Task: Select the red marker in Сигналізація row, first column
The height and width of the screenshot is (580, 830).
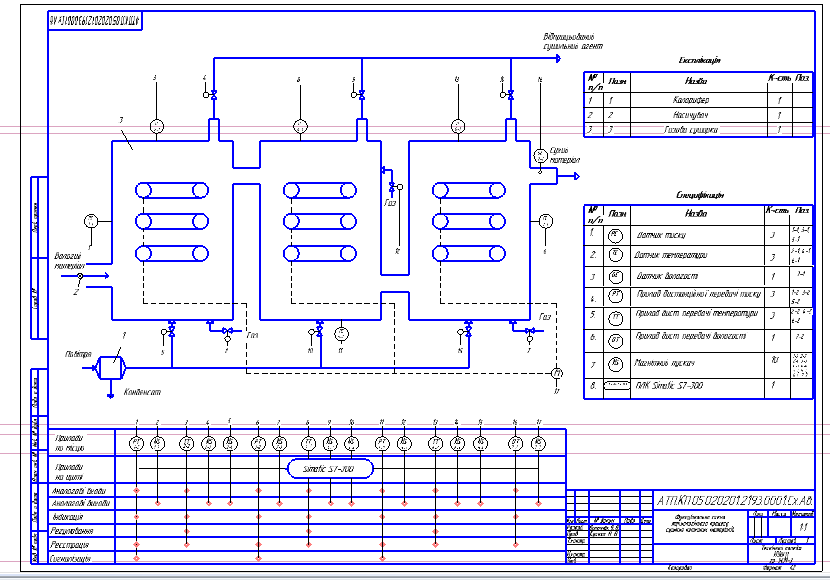Action: 137,558
